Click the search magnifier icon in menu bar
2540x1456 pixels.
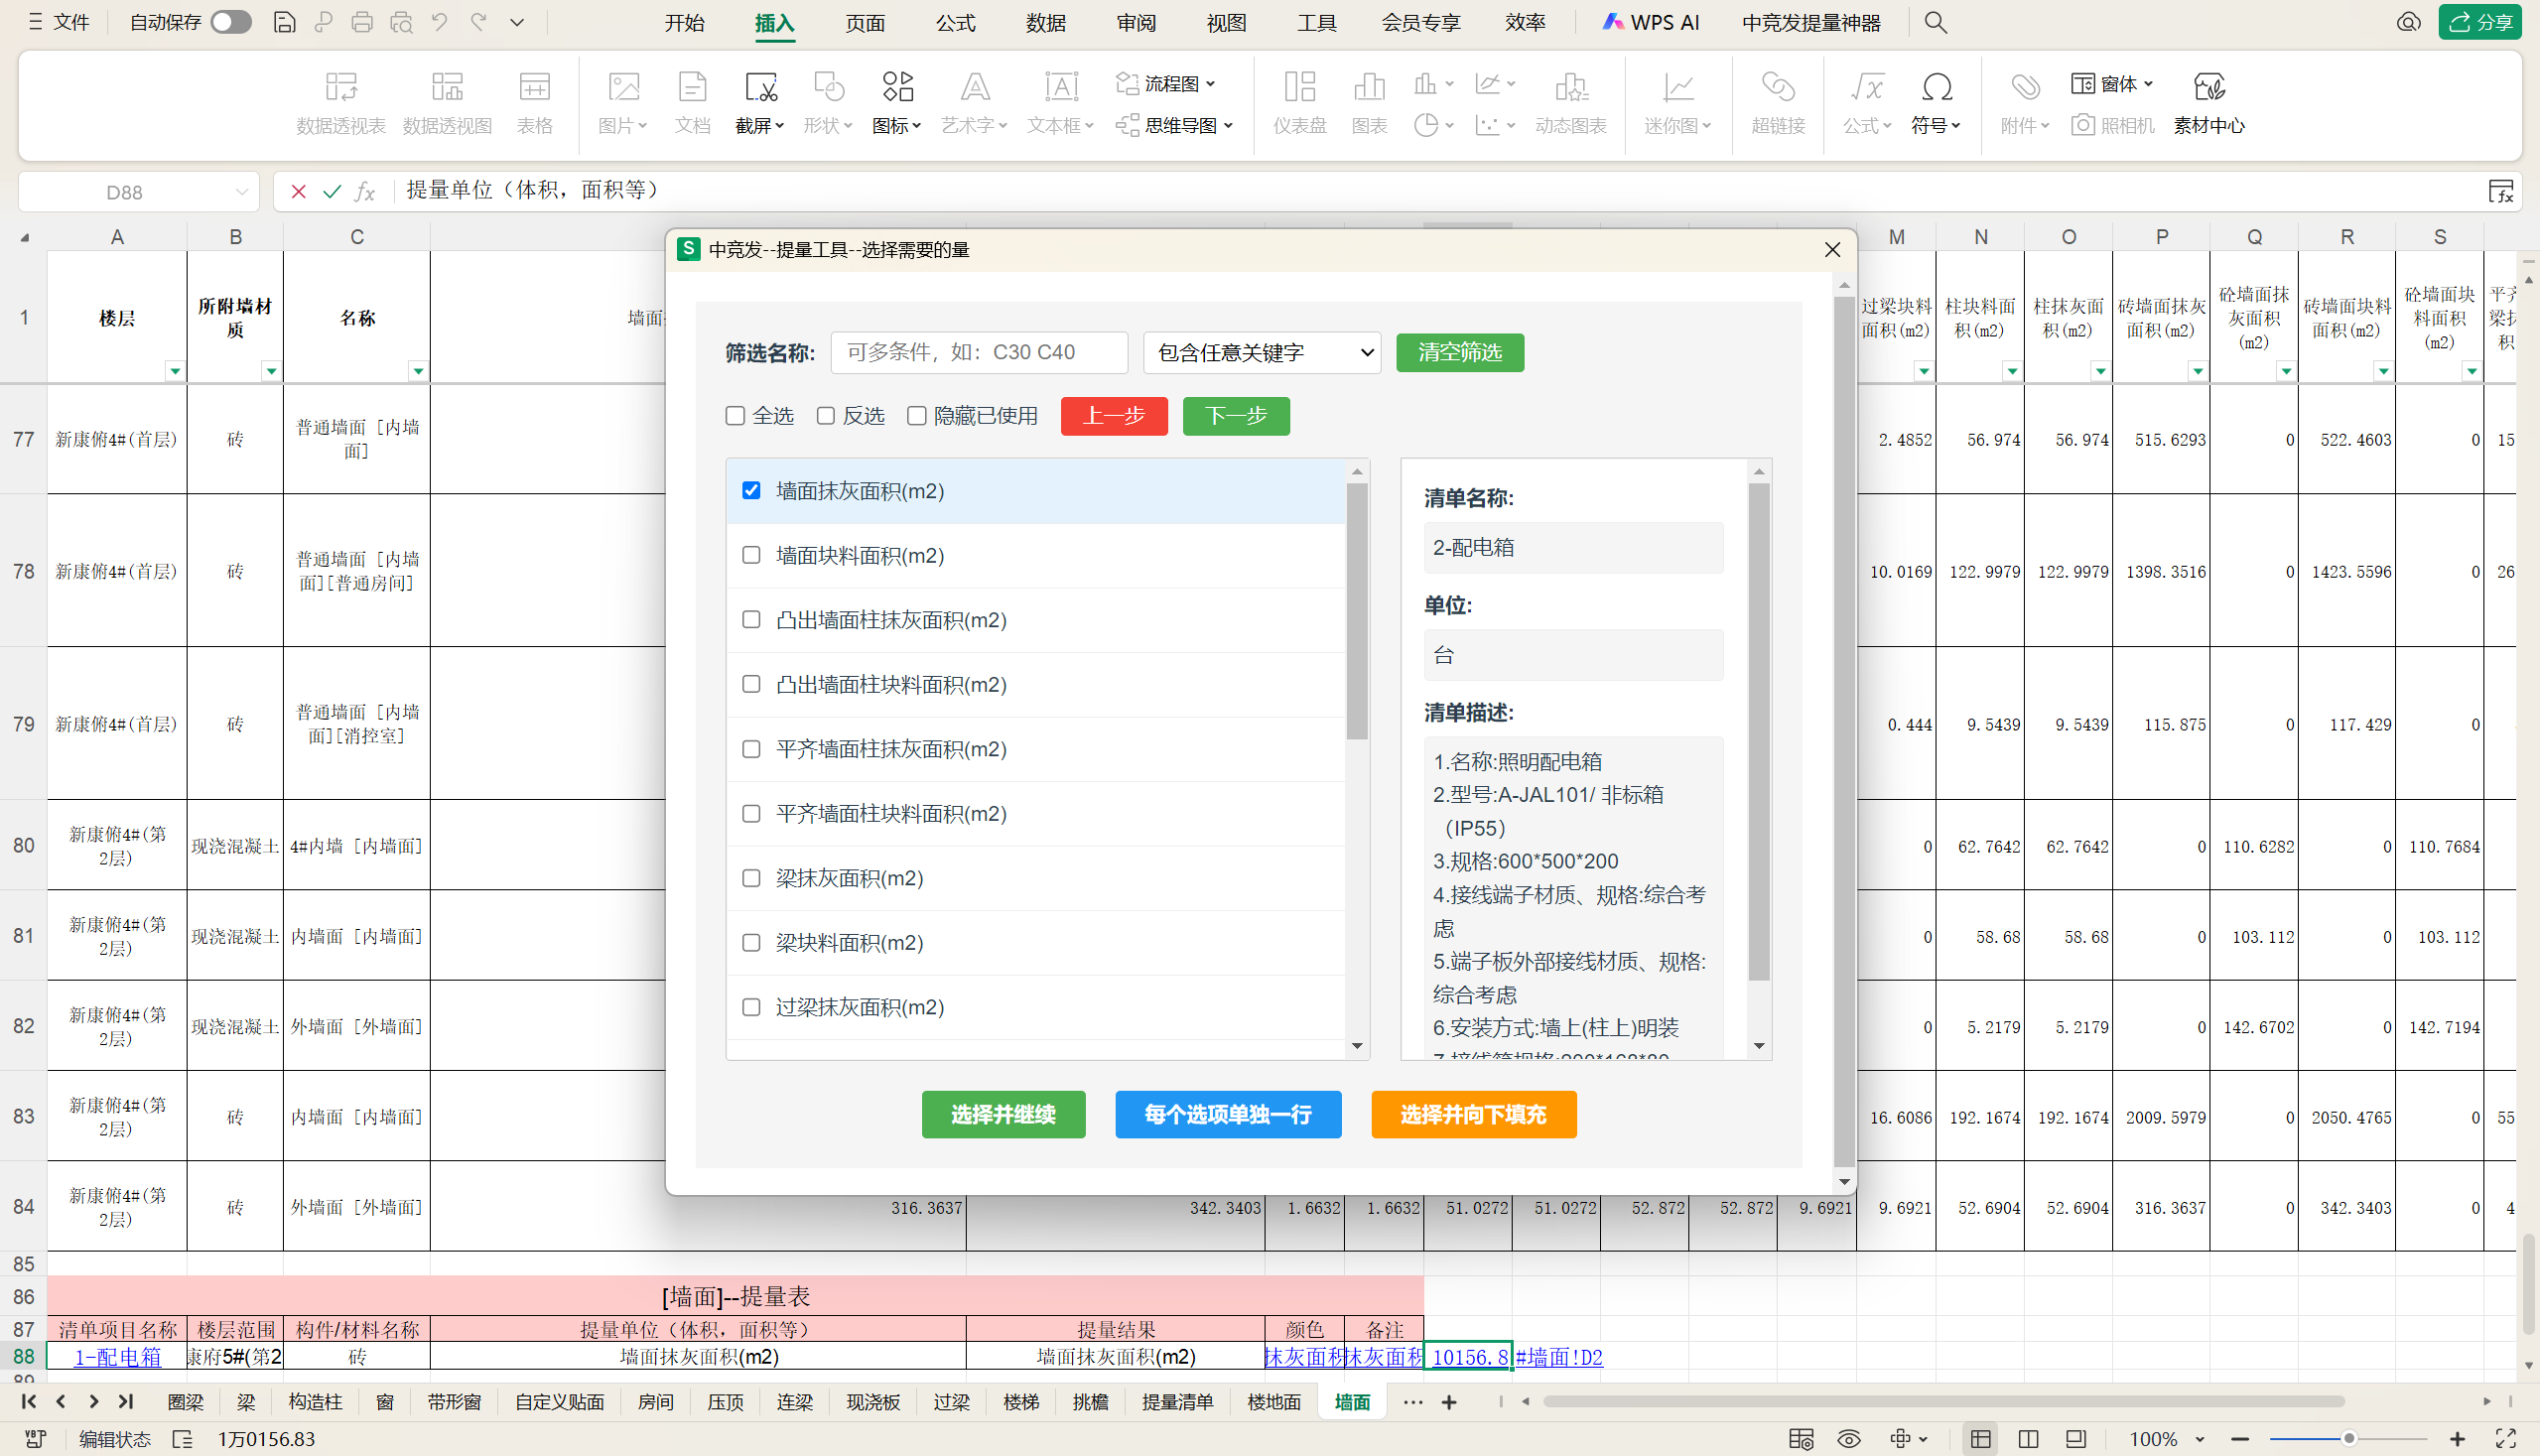click(1935, 22)
